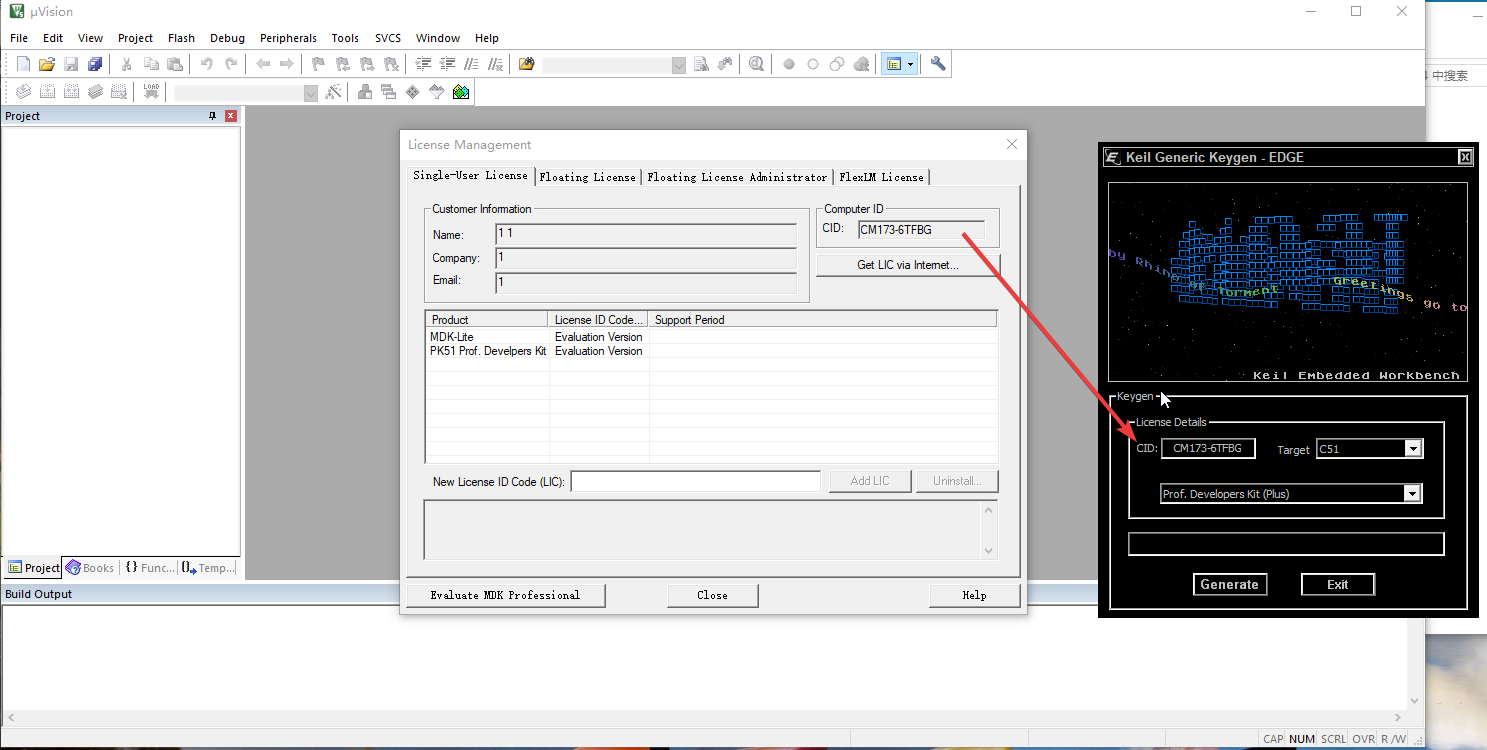
Task: Expand the Find text combo box
Action: (x=679, y=64)
